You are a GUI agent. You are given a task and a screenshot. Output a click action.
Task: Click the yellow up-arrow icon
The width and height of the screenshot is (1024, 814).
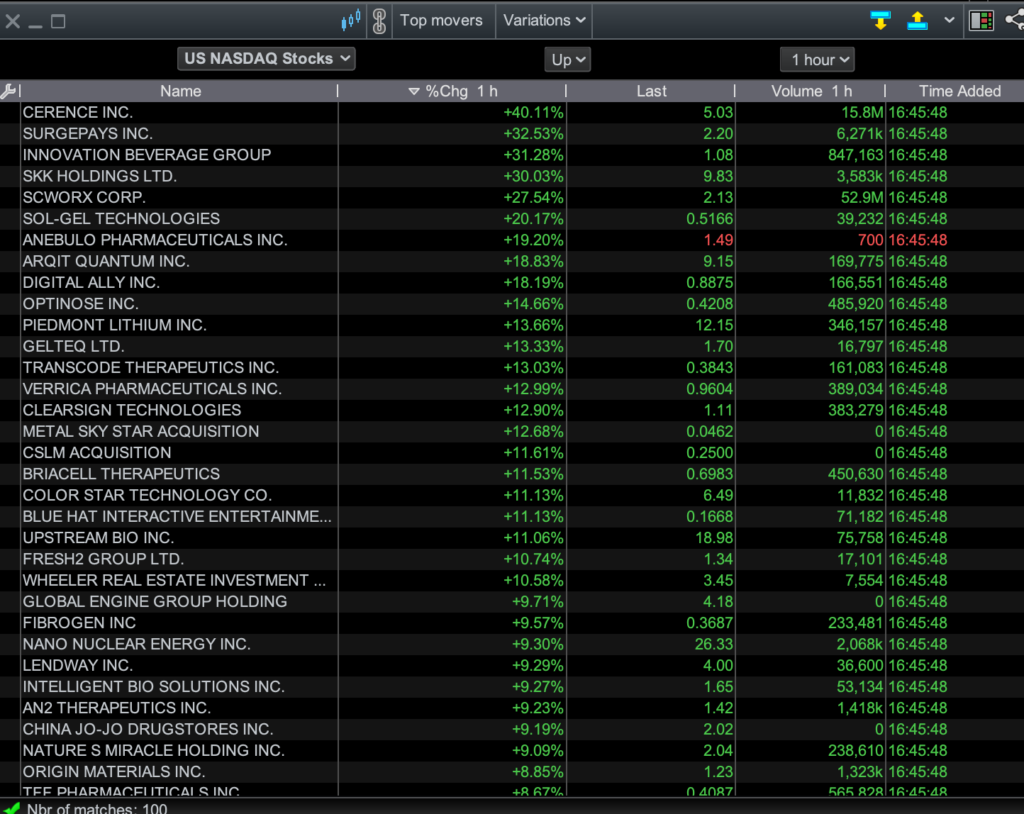(918, 21)
